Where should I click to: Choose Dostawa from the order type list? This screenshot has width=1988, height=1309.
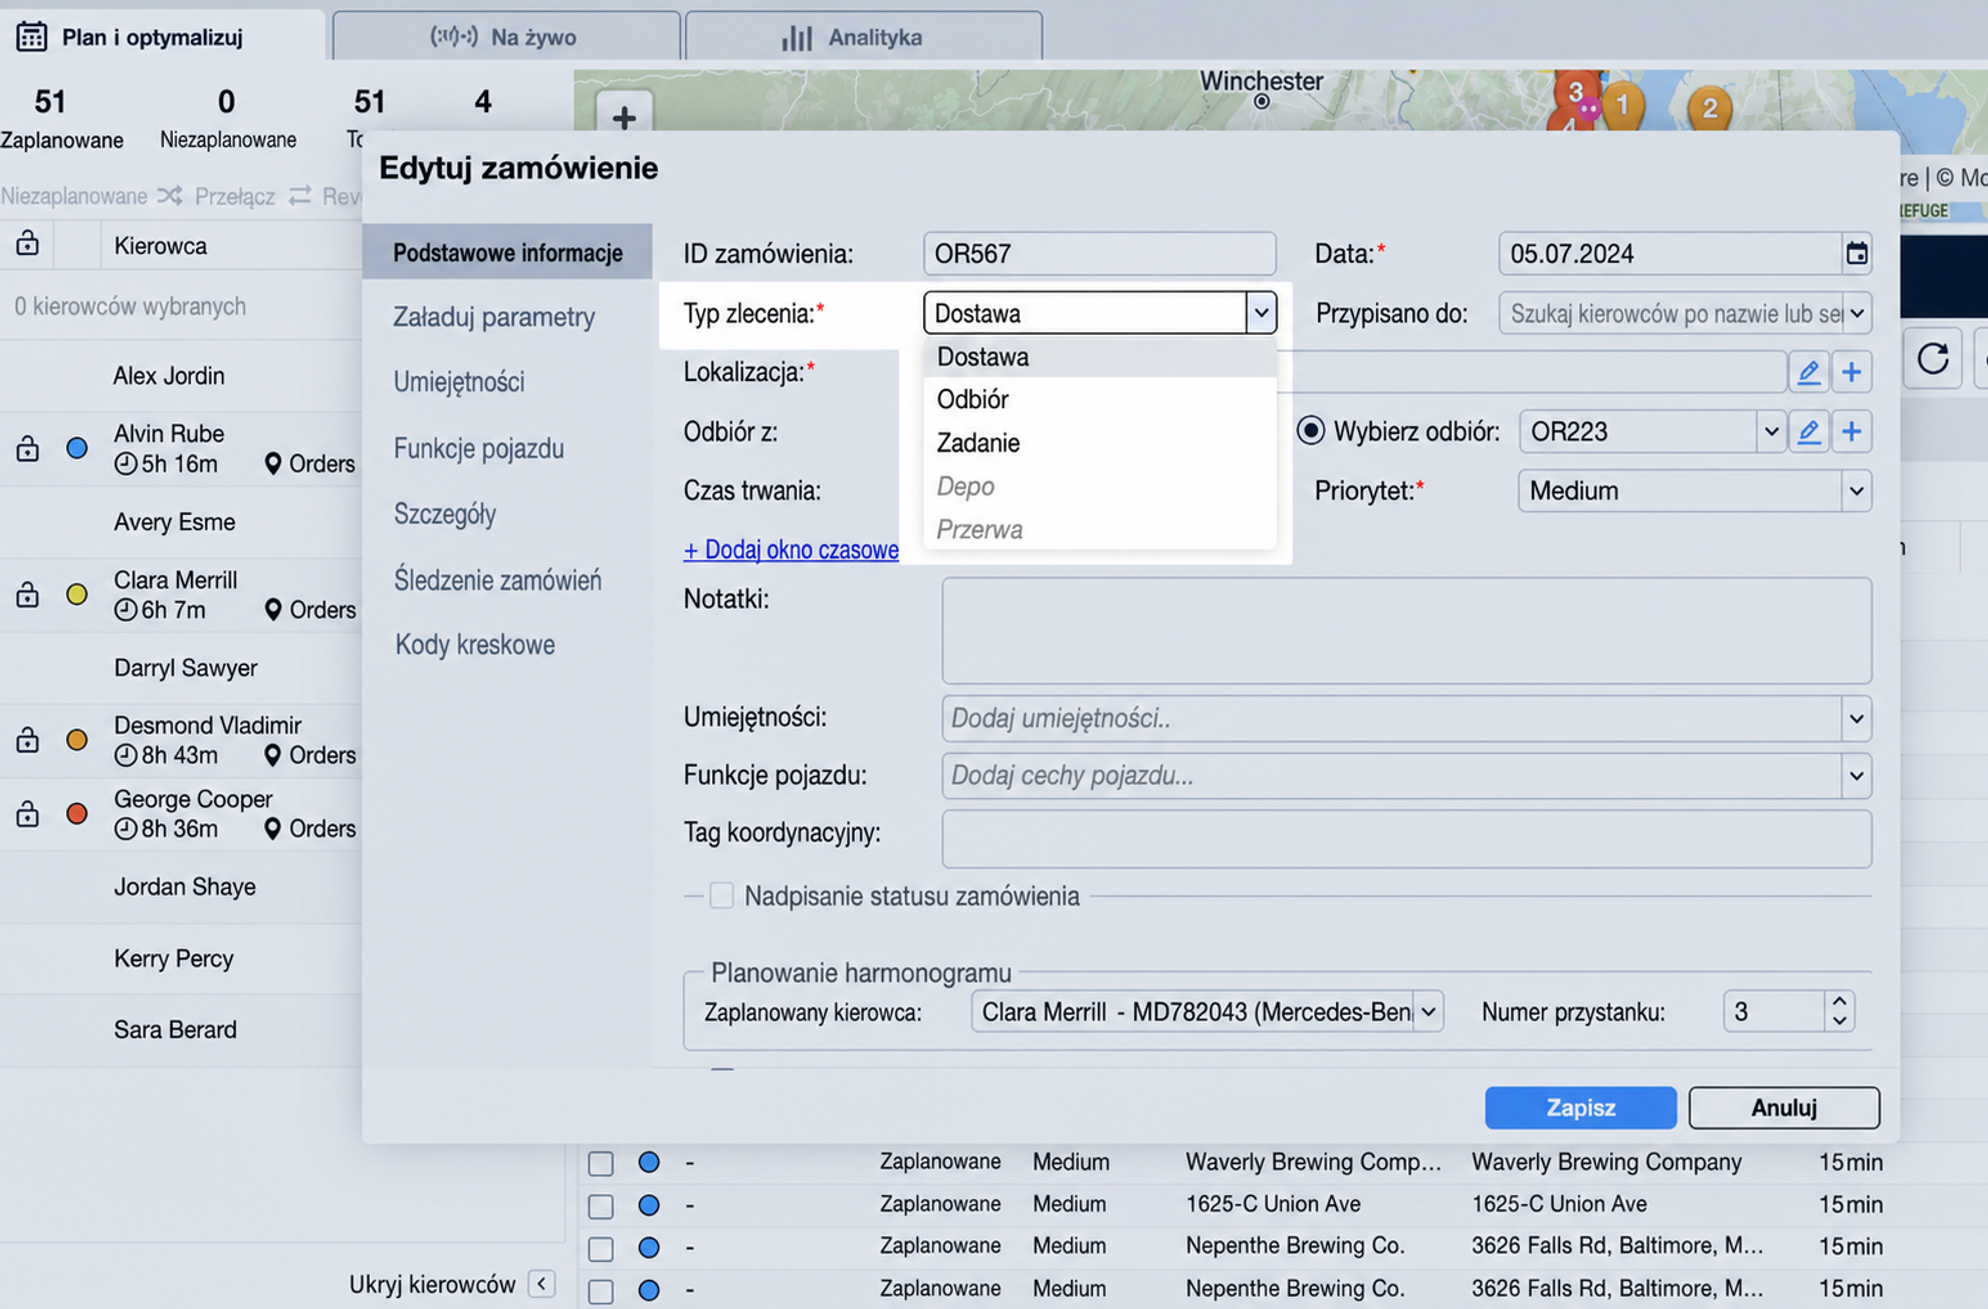pyautogui.click(x=1100, y=356)
